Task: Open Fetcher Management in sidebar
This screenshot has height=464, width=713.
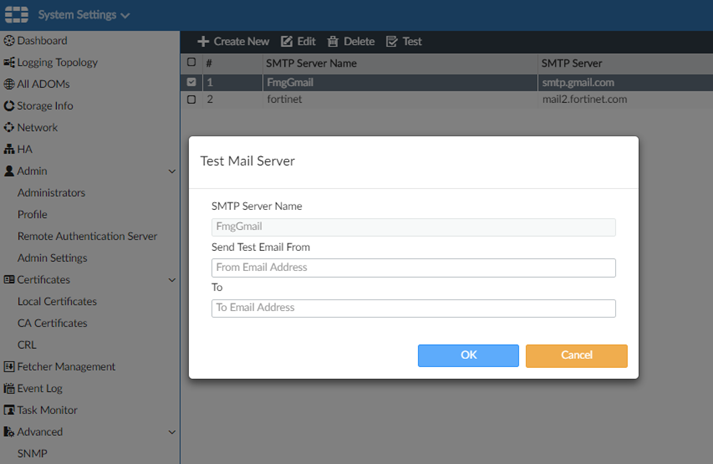Action: point(65,367)
